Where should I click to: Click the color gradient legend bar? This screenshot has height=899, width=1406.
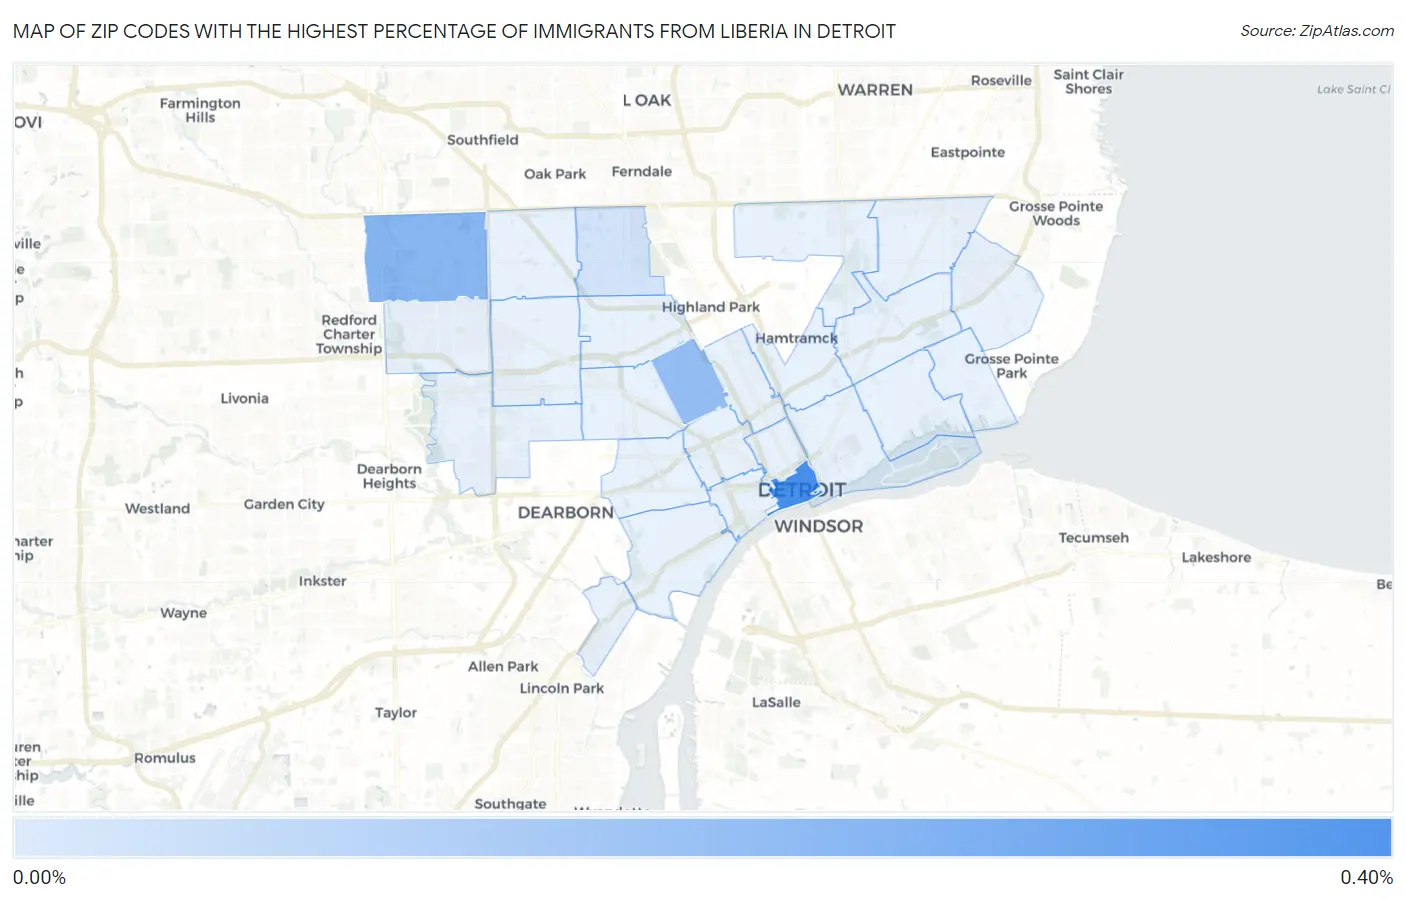point(702,838)
